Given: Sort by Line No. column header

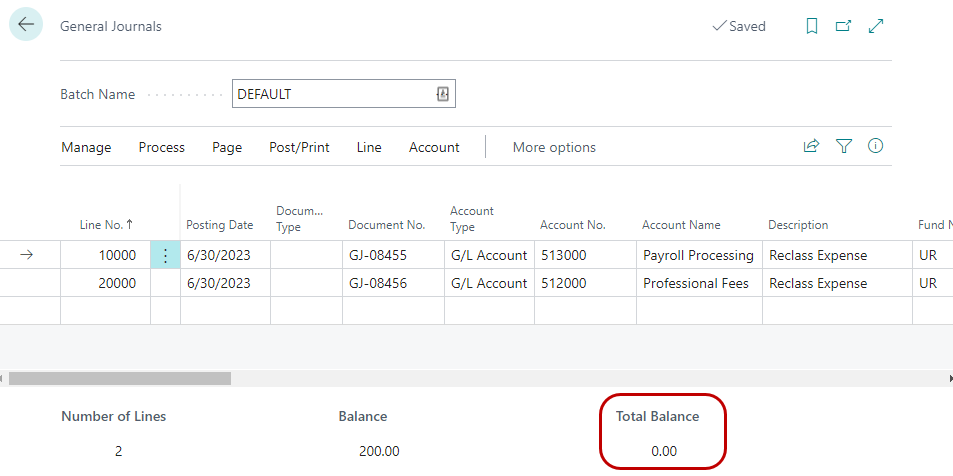Looking at the screenshot, I should [x=106, y=225].
